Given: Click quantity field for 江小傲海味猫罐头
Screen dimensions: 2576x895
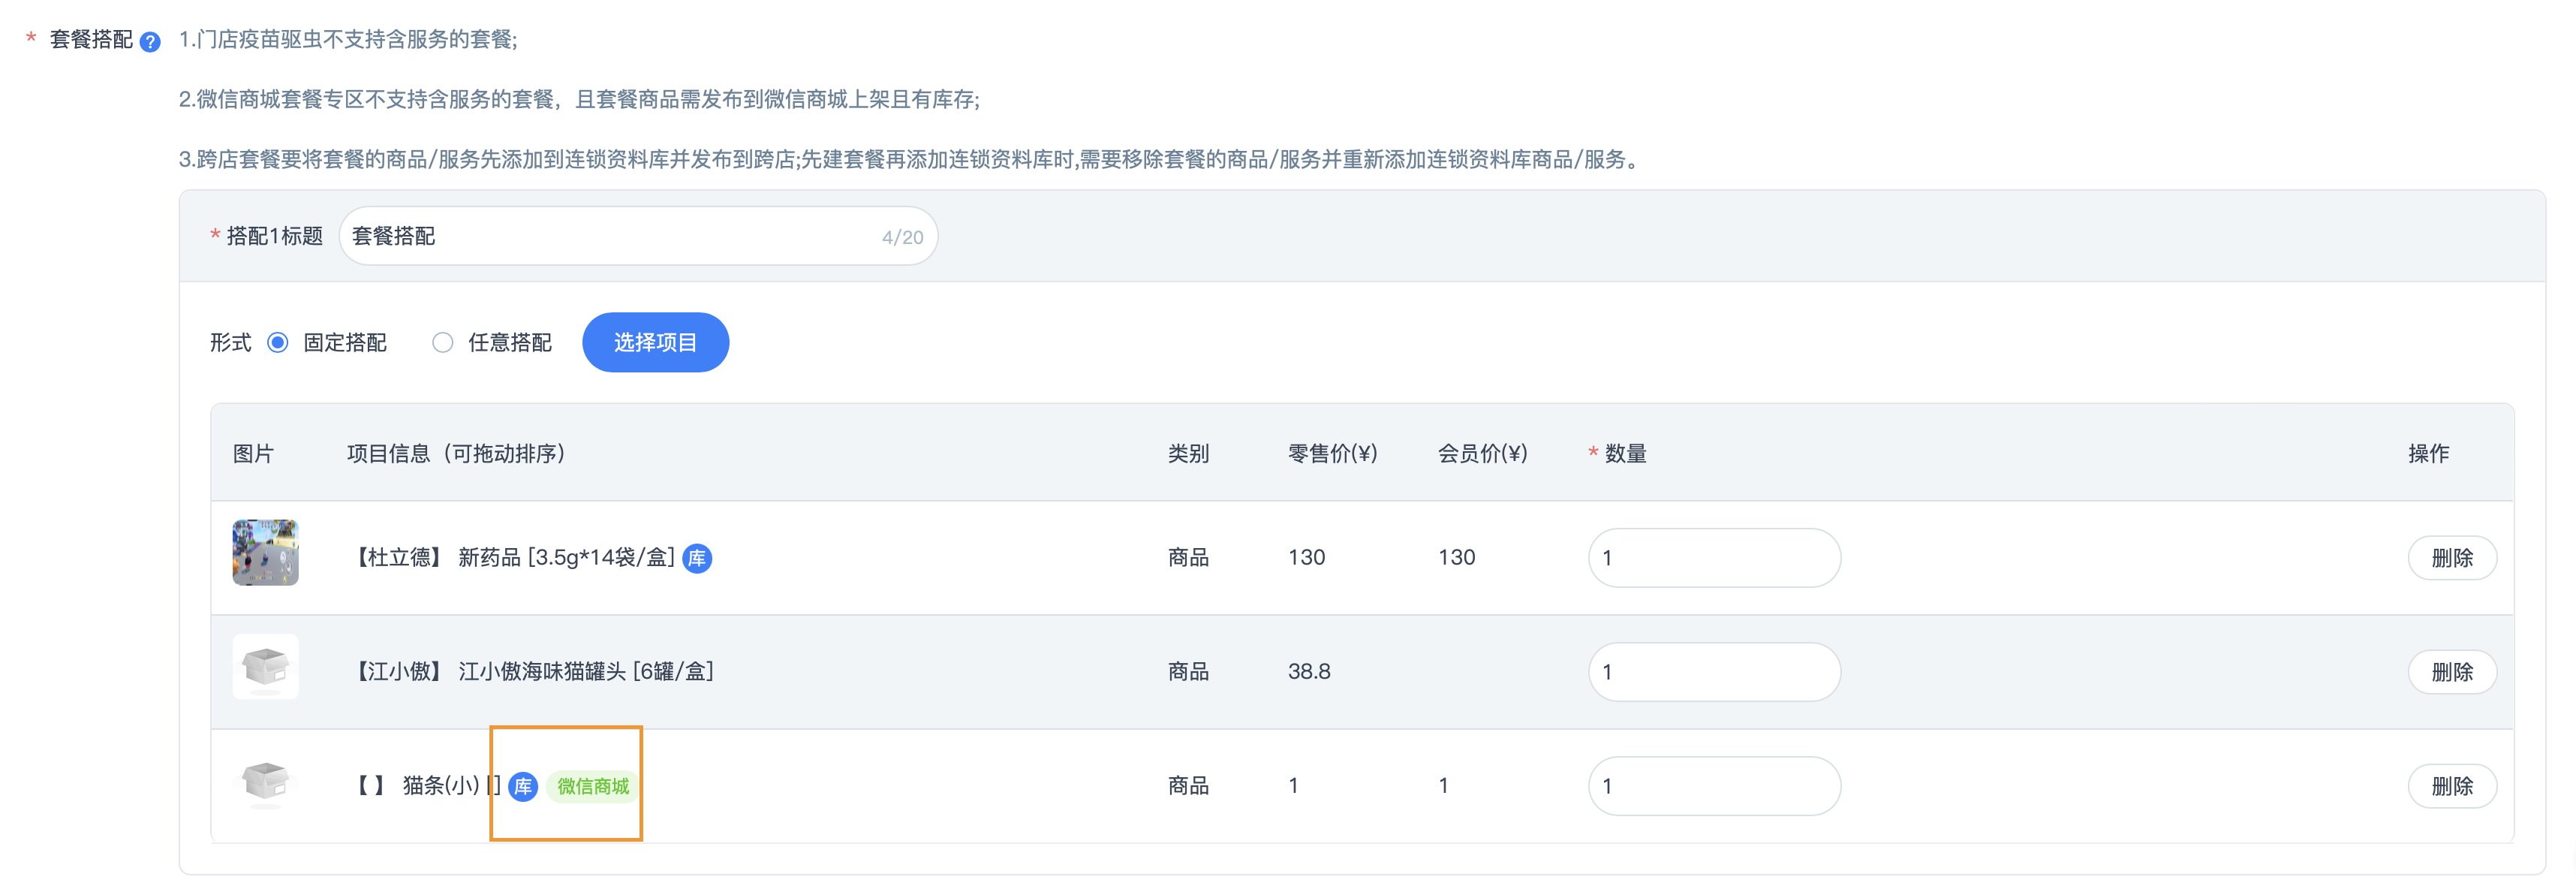Looking at the screenshot, I should coord(1713,672).
